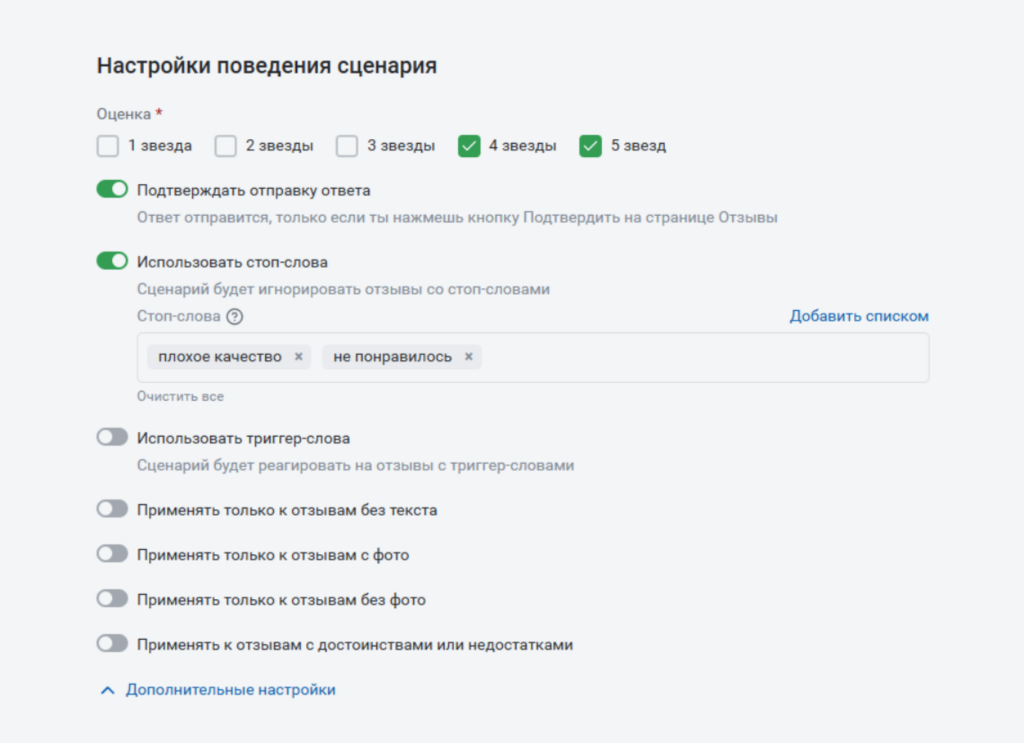Remove the "не понравилось" stop word tag

point(467,356)
